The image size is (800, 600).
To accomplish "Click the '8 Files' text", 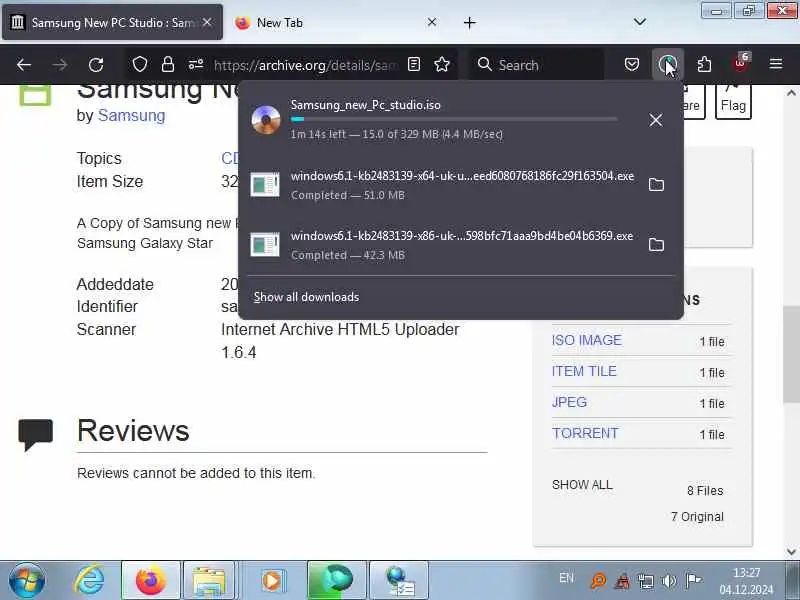I will coord(705,491).
